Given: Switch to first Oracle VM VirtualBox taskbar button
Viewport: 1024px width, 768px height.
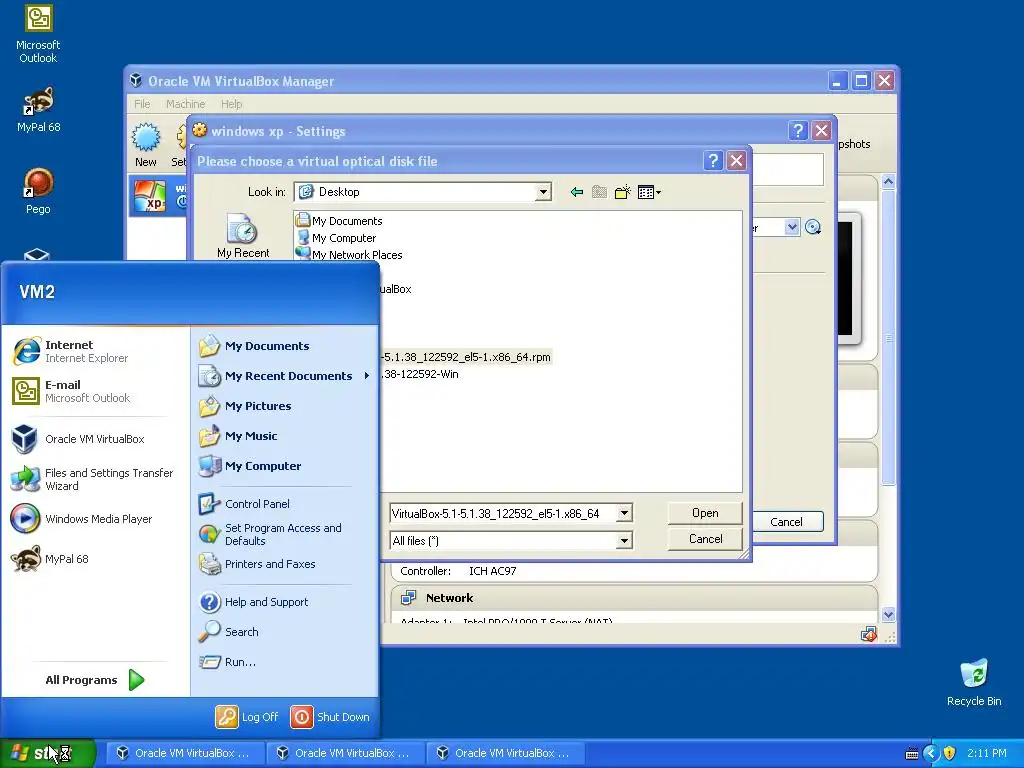Looking at the screenshot, I should tap(184, 754).
